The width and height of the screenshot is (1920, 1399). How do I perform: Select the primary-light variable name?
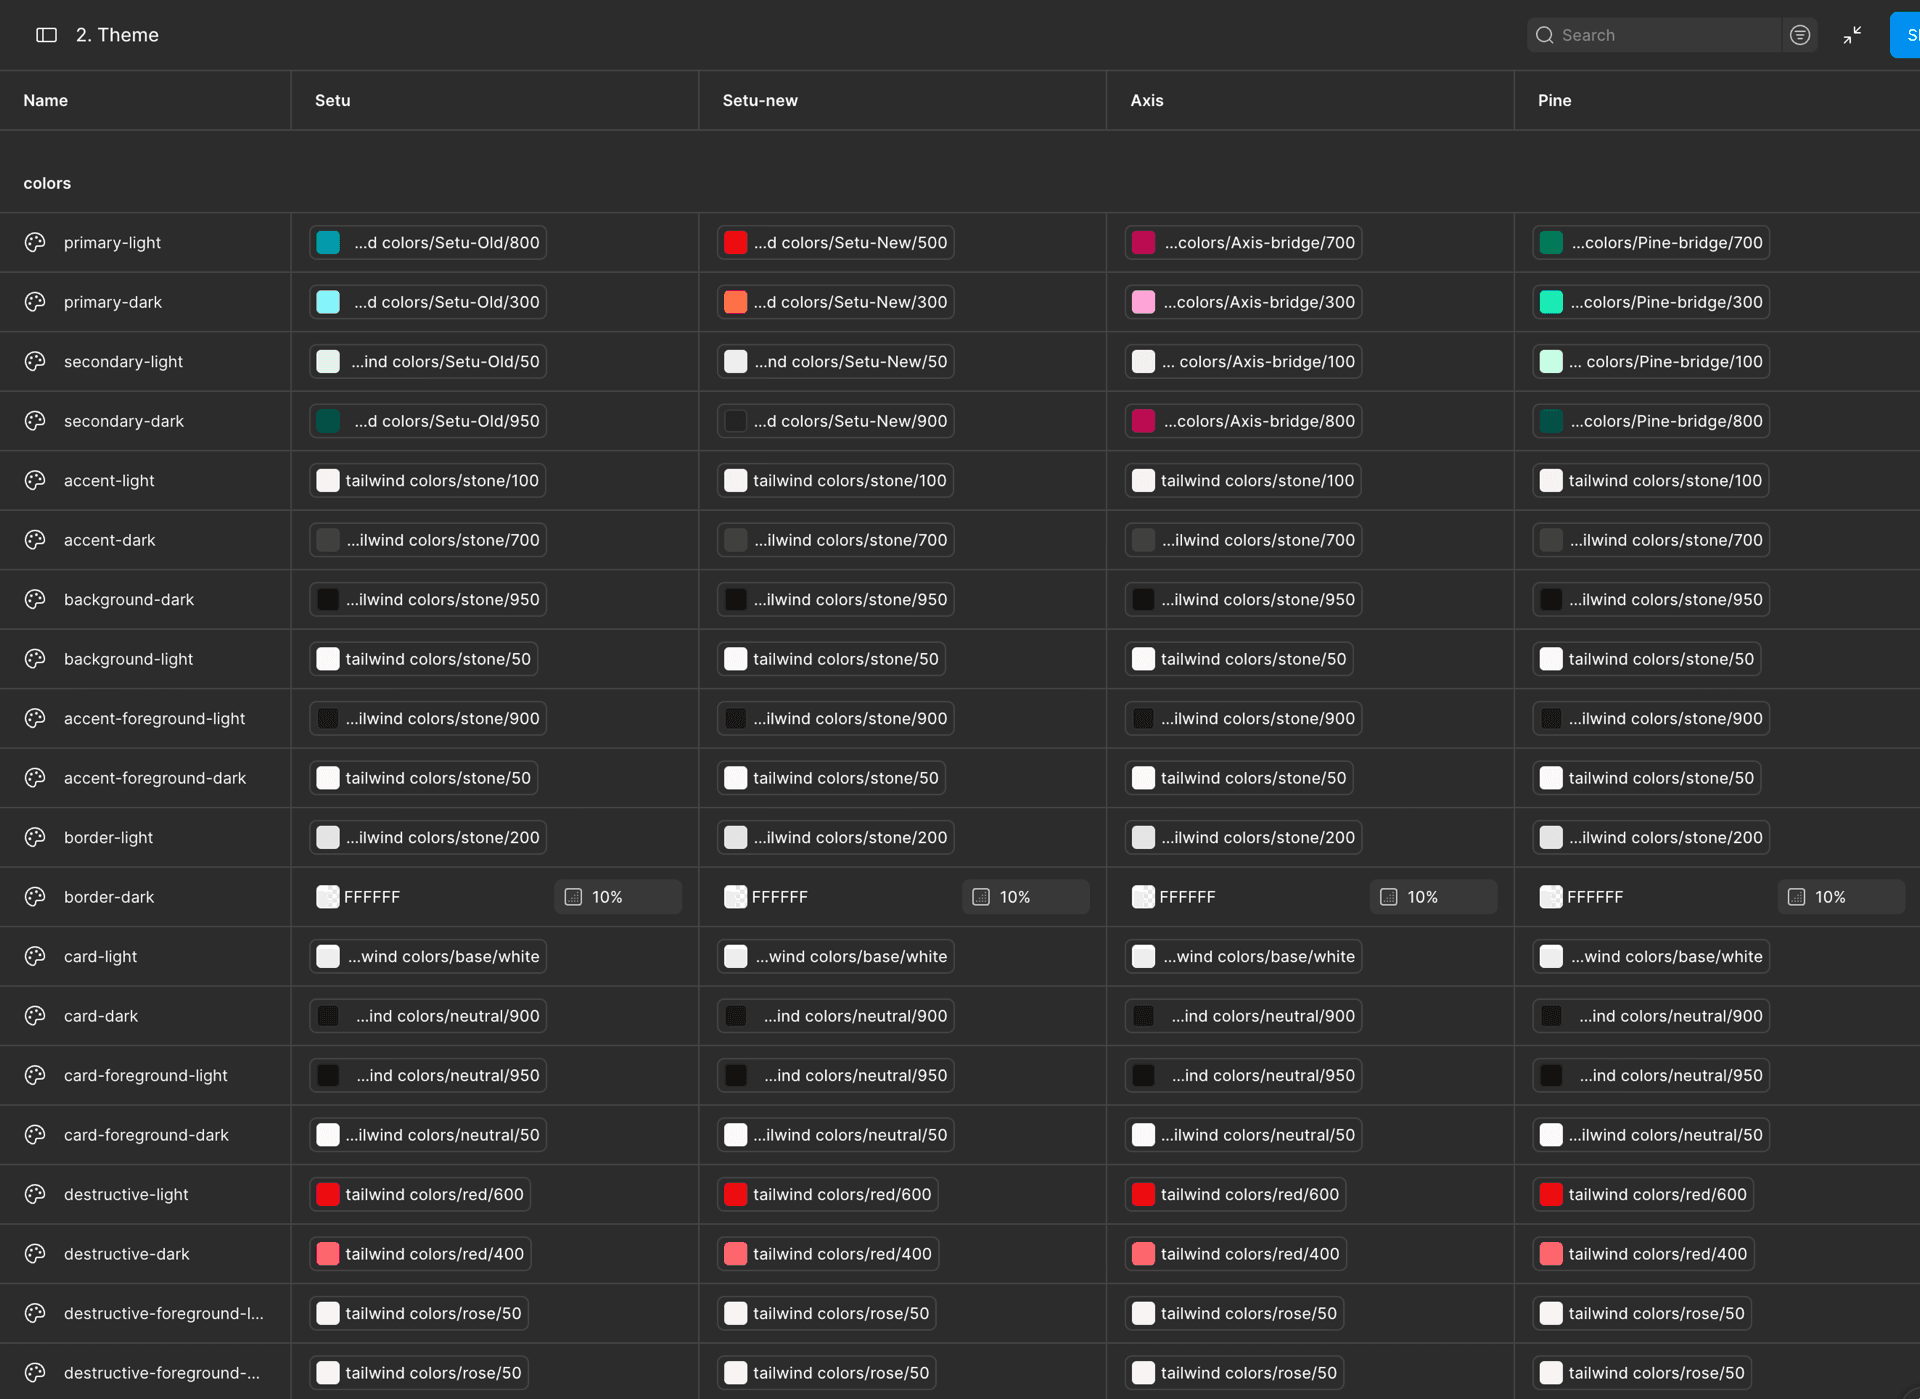point(112,242)
